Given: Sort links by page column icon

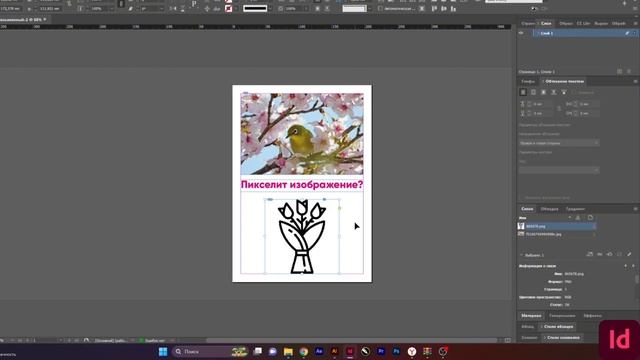Looking at the screenshot, I should pos(590,218).
